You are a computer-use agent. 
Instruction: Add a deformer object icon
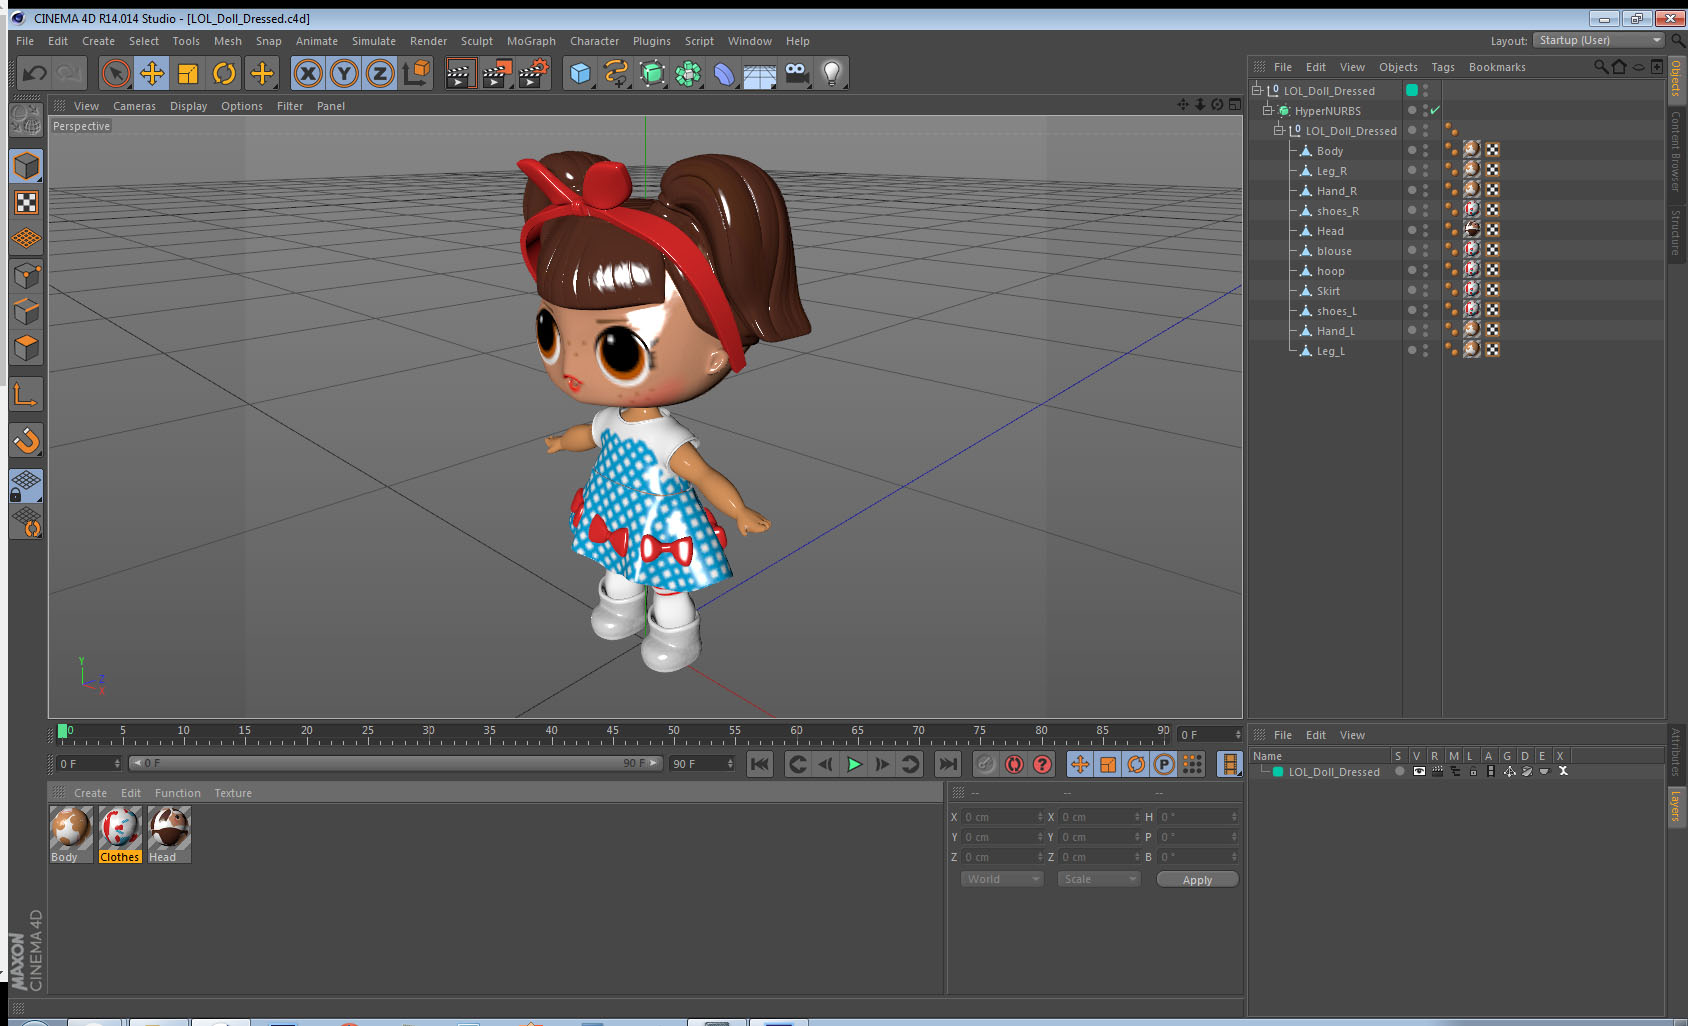pos(724,73)
